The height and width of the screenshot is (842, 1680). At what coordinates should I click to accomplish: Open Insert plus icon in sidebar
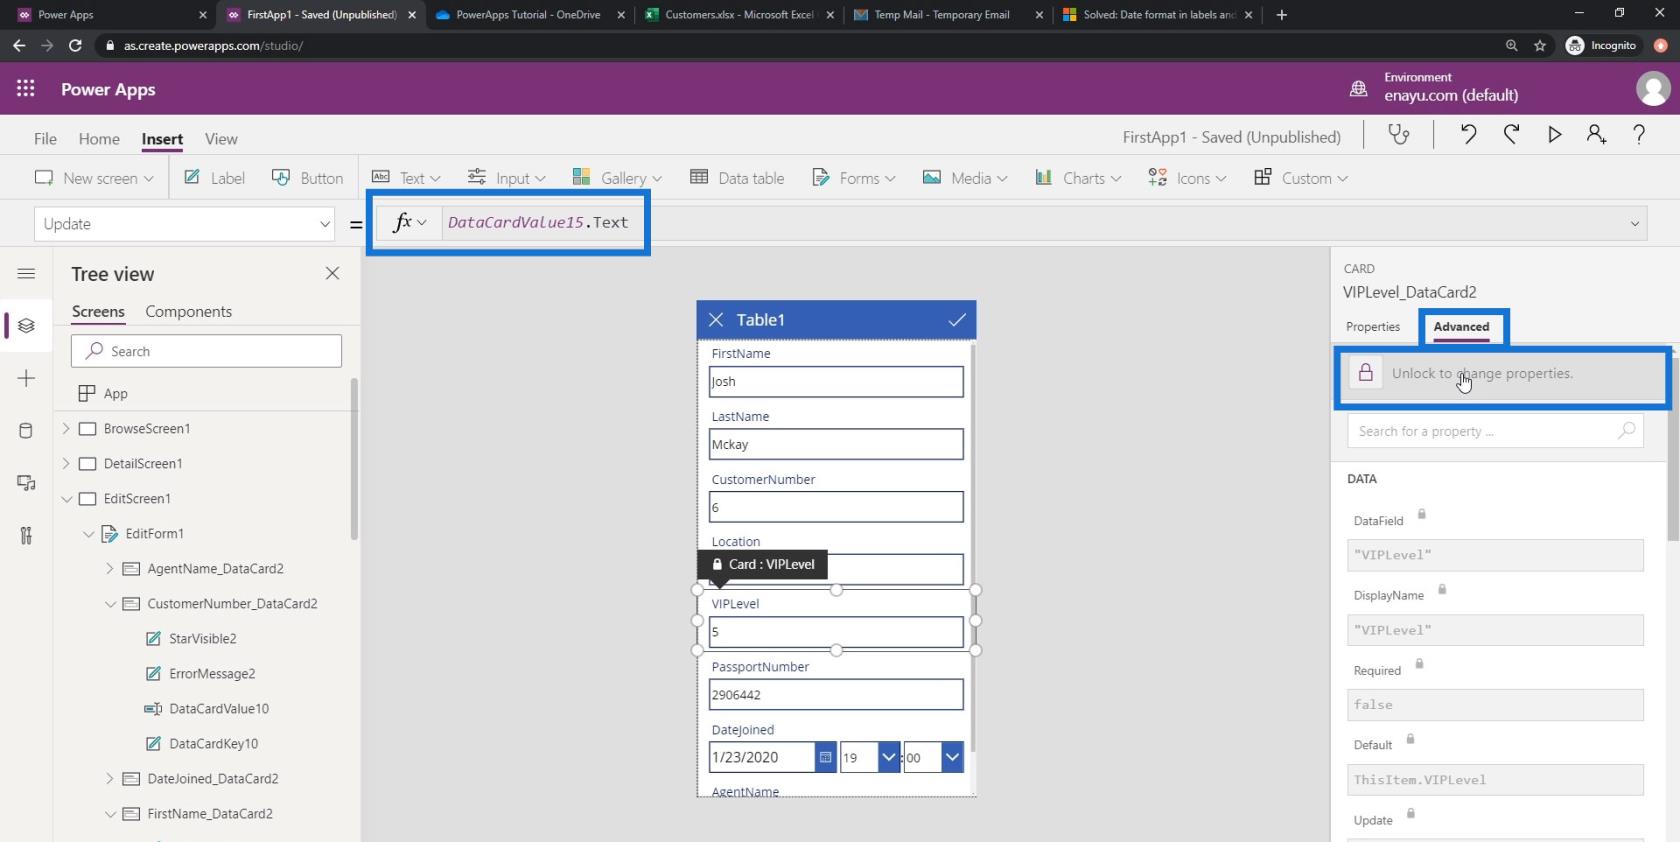coord(27,378)
